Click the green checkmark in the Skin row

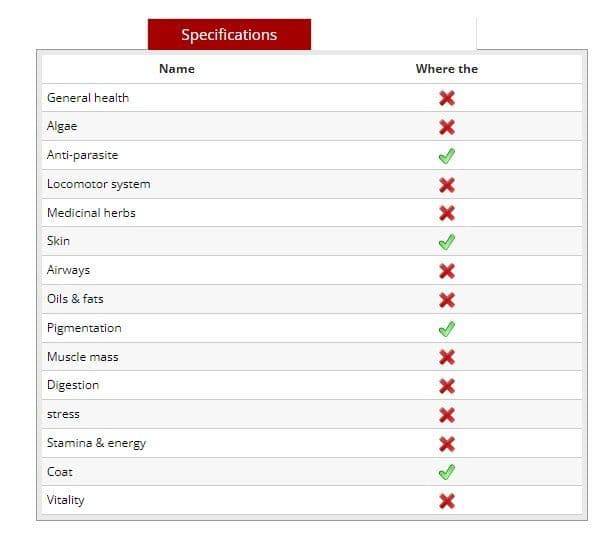447,242
